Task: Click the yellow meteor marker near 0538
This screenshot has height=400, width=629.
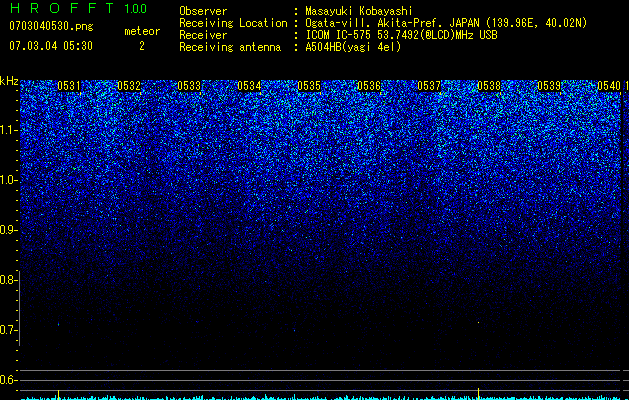Action: (479, 394)
